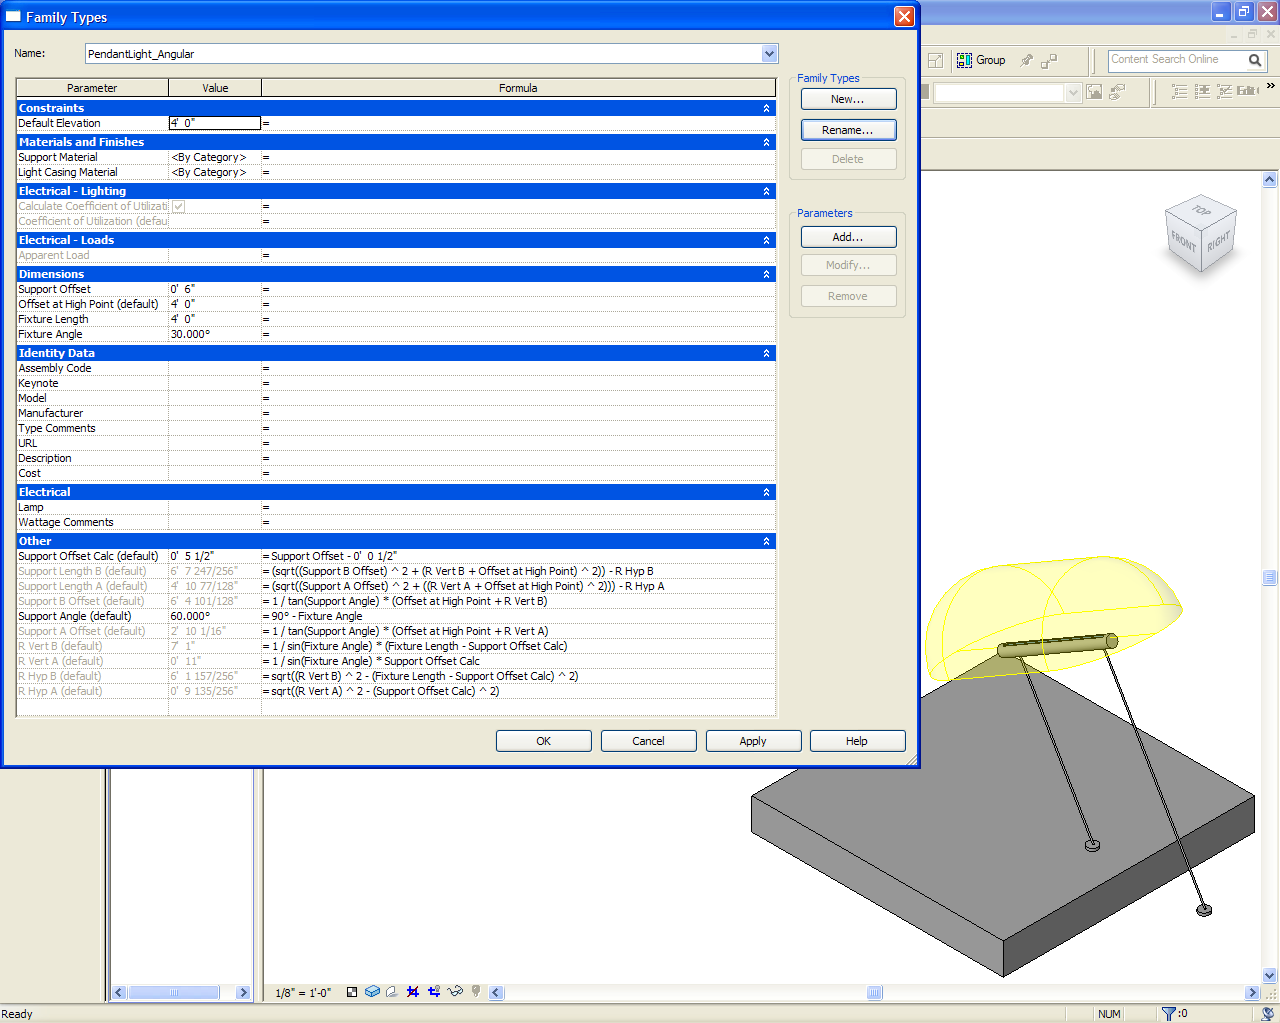
Task: Click the crop view icon
Action: [x=413, y=992]
